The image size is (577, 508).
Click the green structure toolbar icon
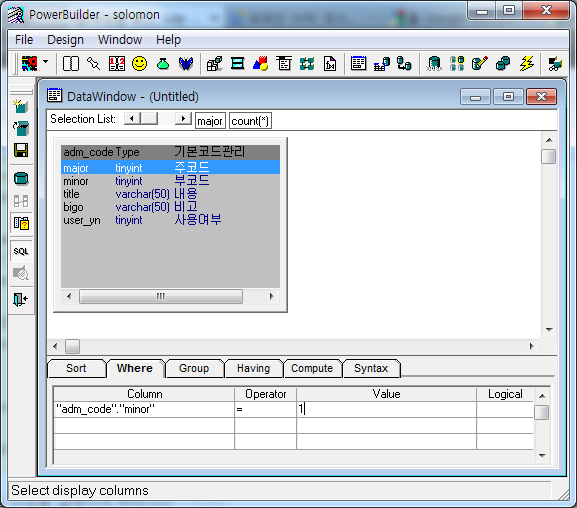[x=307, y=64]
